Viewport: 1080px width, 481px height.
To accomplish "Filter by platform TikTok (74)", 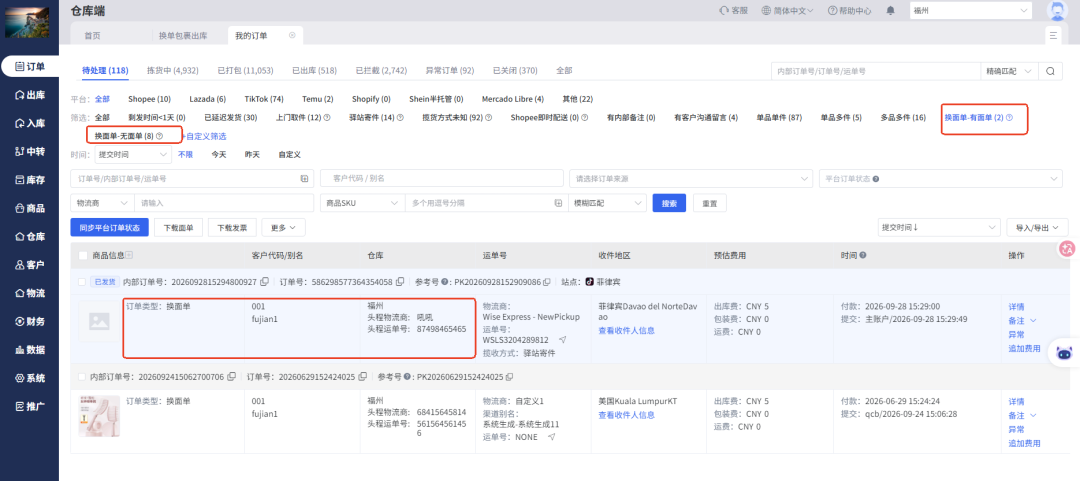I will pyautogui.click(x=264, y=99).
